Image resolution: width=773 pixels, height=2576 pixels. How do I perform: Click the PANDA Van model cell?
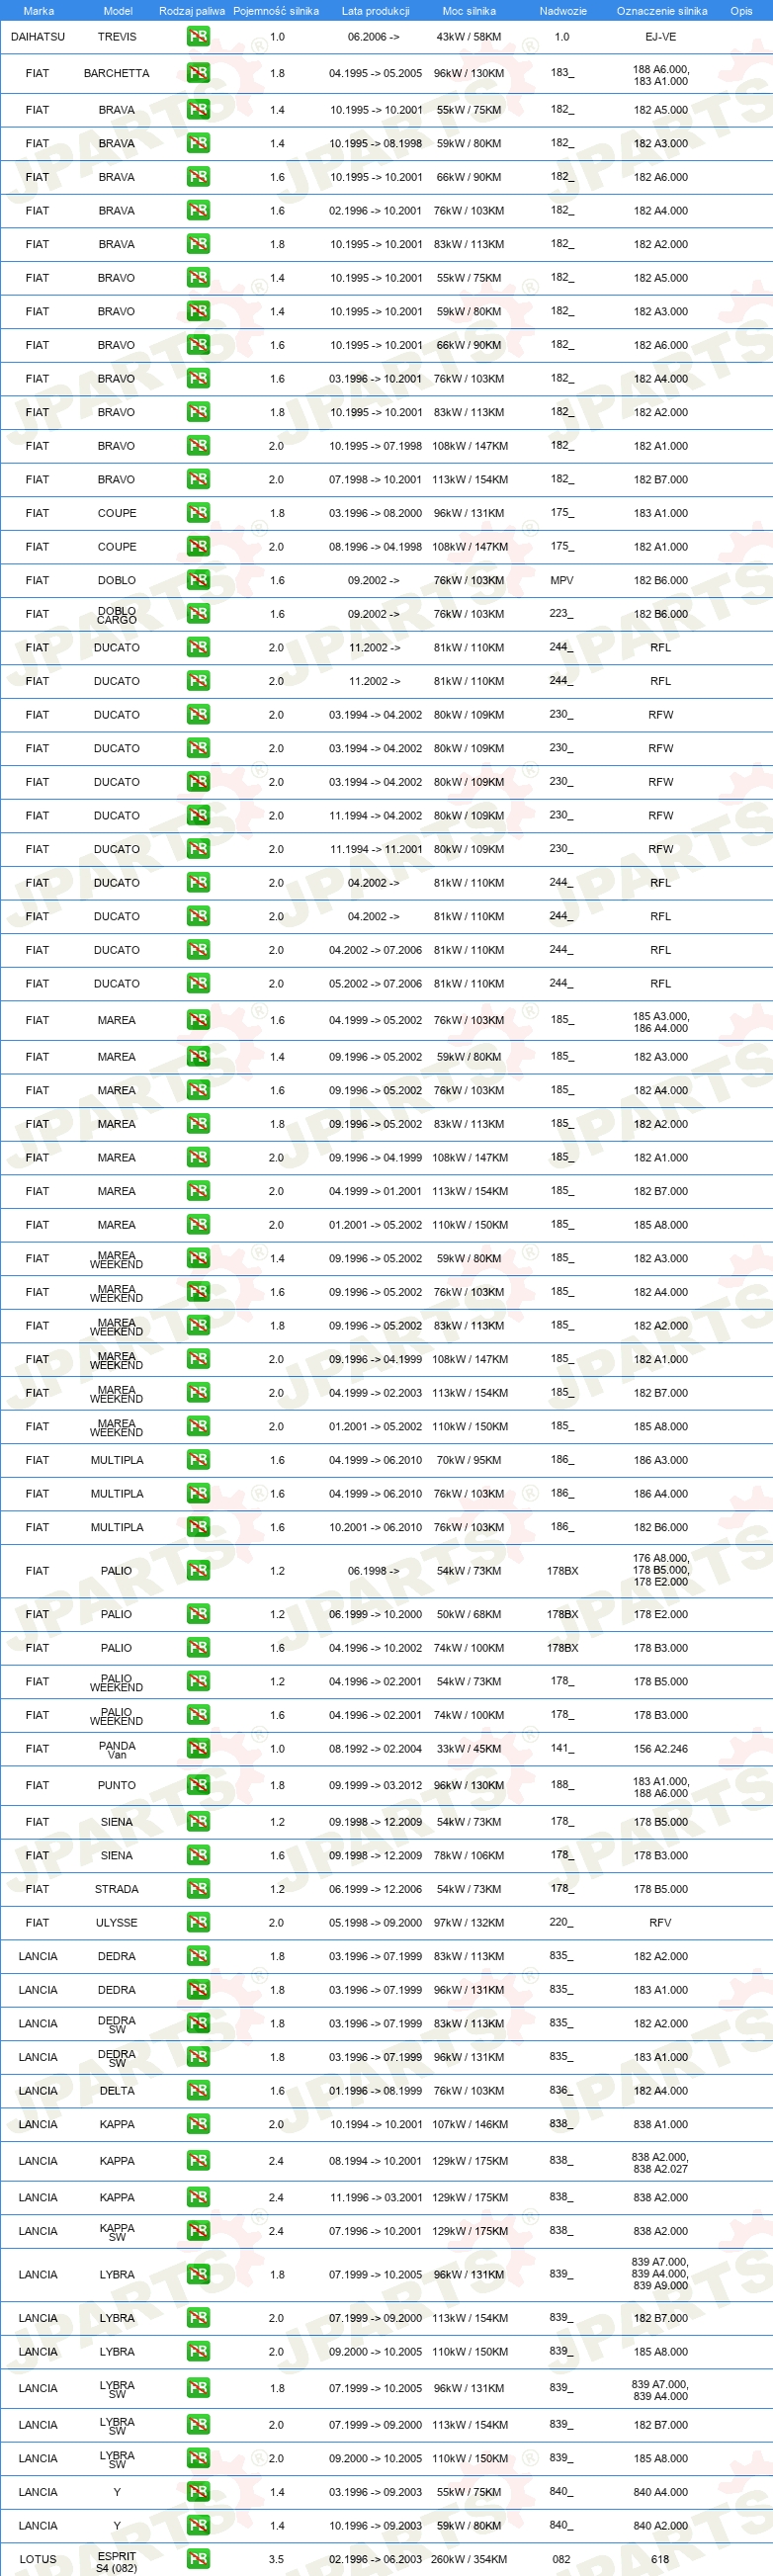click(x=117, y=1749)
